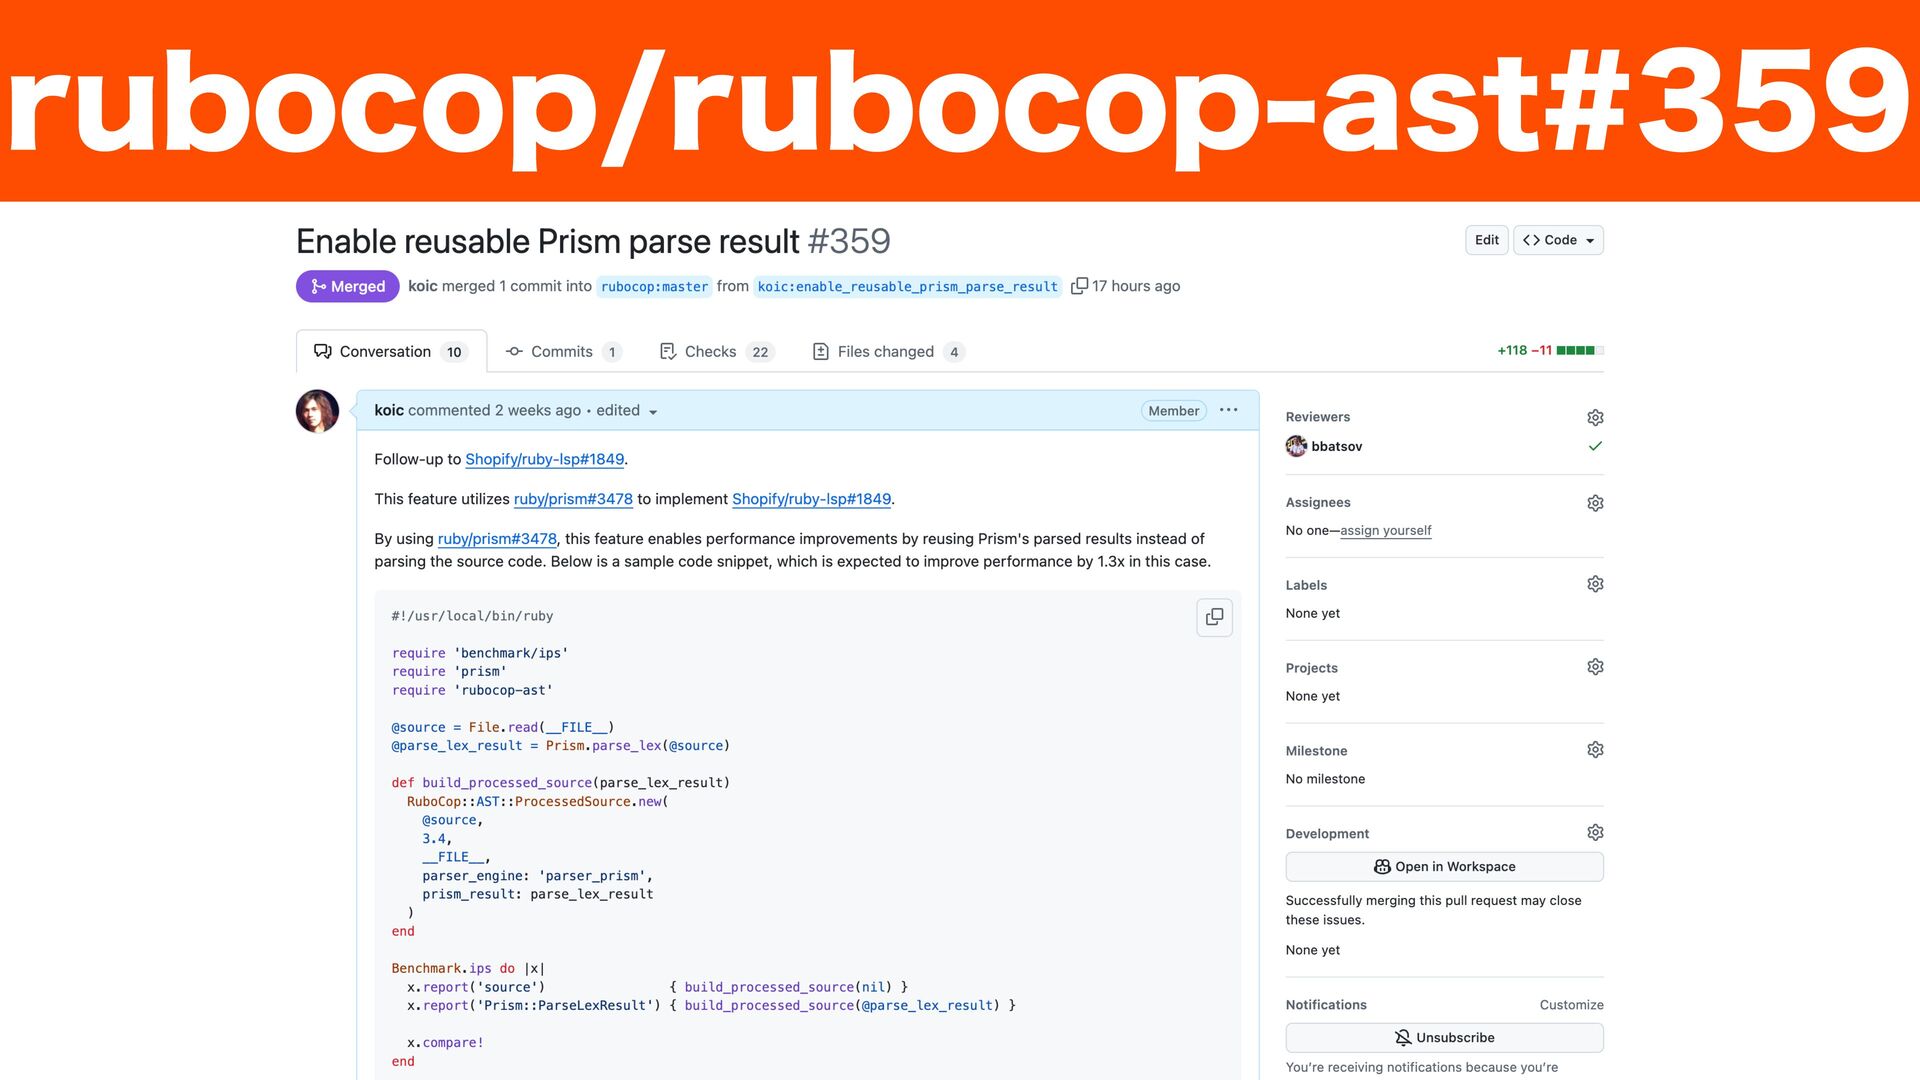
Task: Click the Labels gear icon
Action: (x=1595, y=584)
